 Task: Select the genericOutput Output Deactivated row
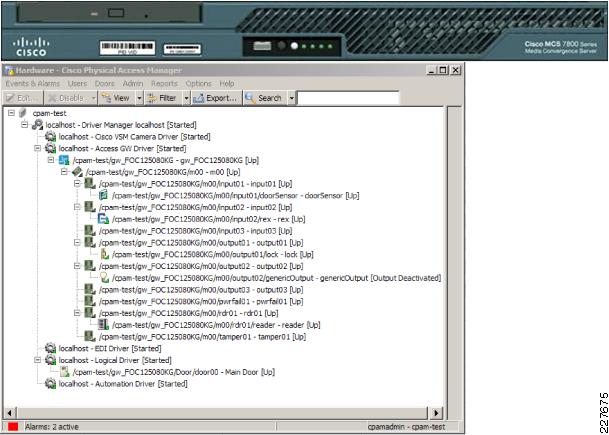(277, 278)
